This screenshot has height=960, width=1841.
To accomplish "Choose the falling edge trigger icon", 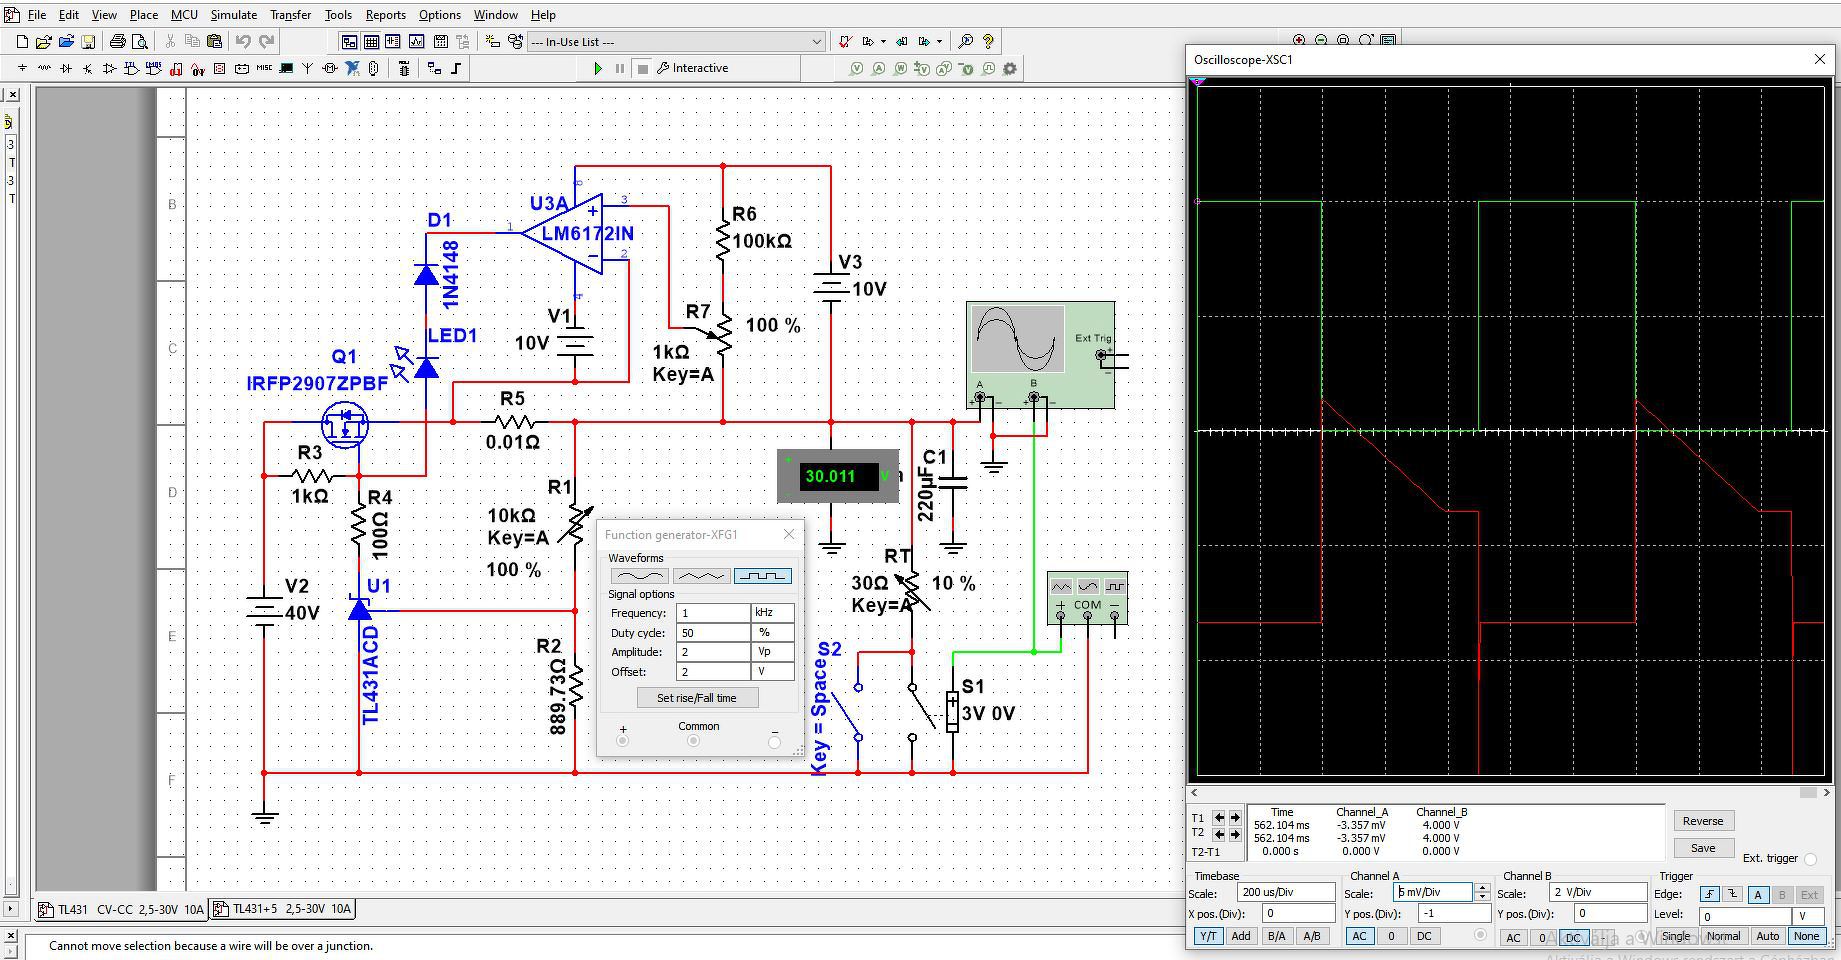I will pos(1733,895).
